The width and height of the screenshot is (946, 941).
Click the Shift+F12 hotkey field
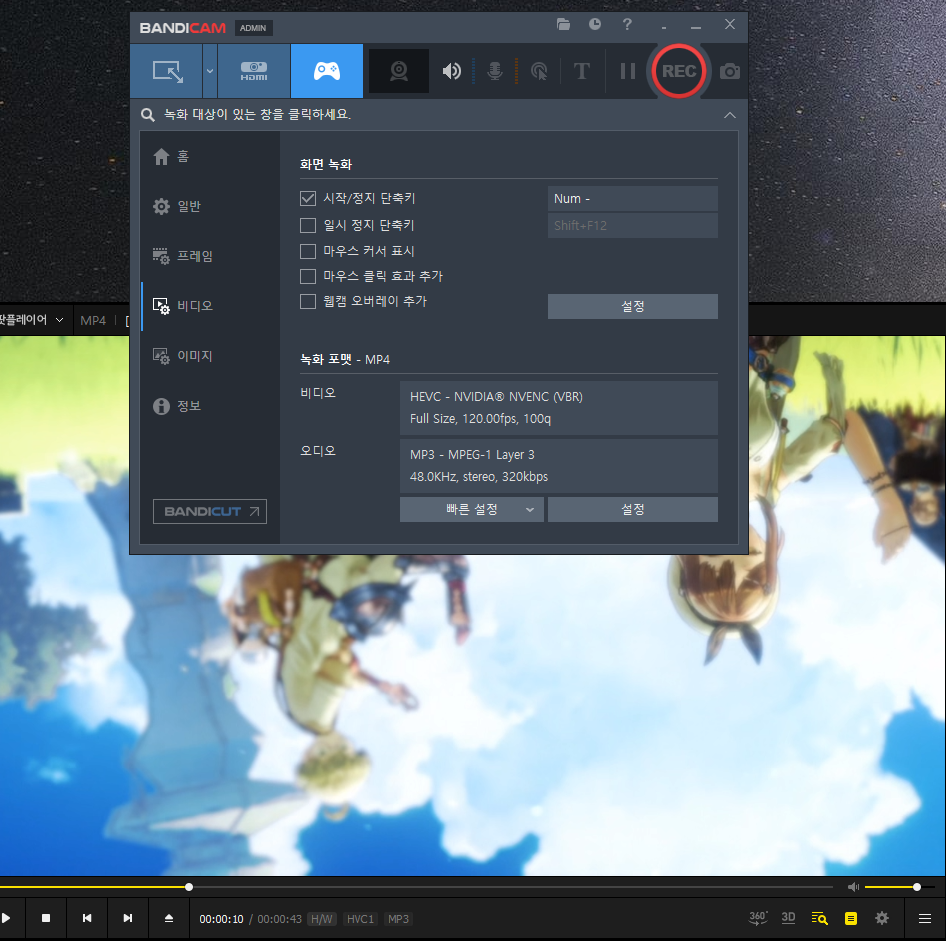click(633, 226)
